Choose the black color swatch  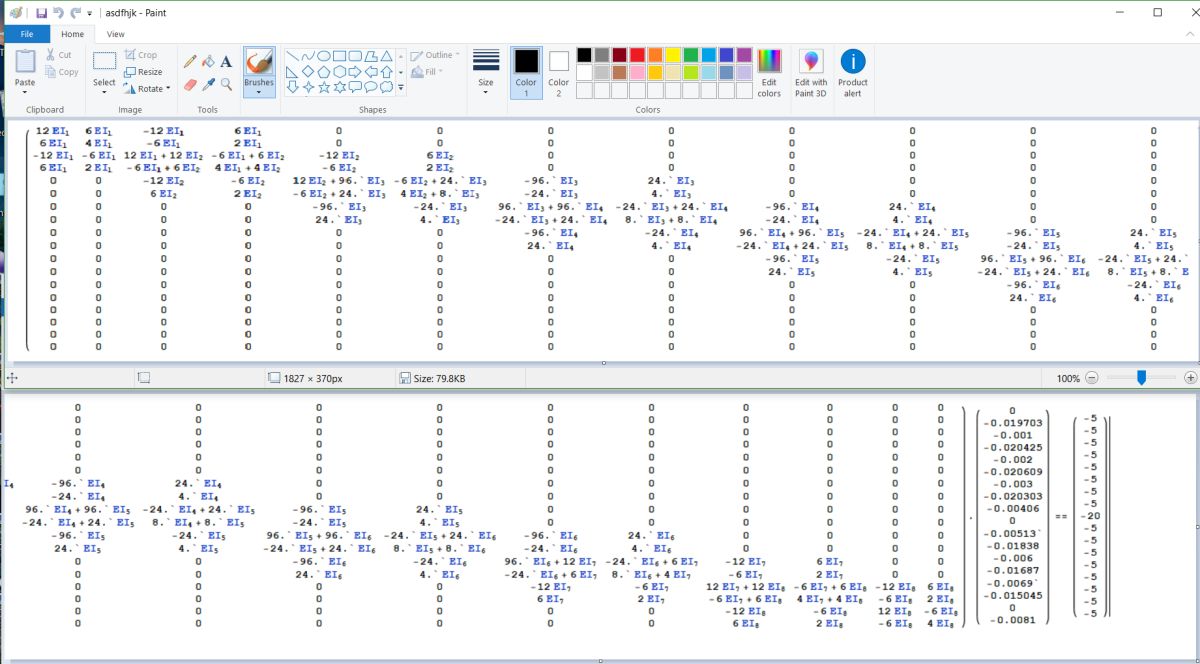click(584, 55)
